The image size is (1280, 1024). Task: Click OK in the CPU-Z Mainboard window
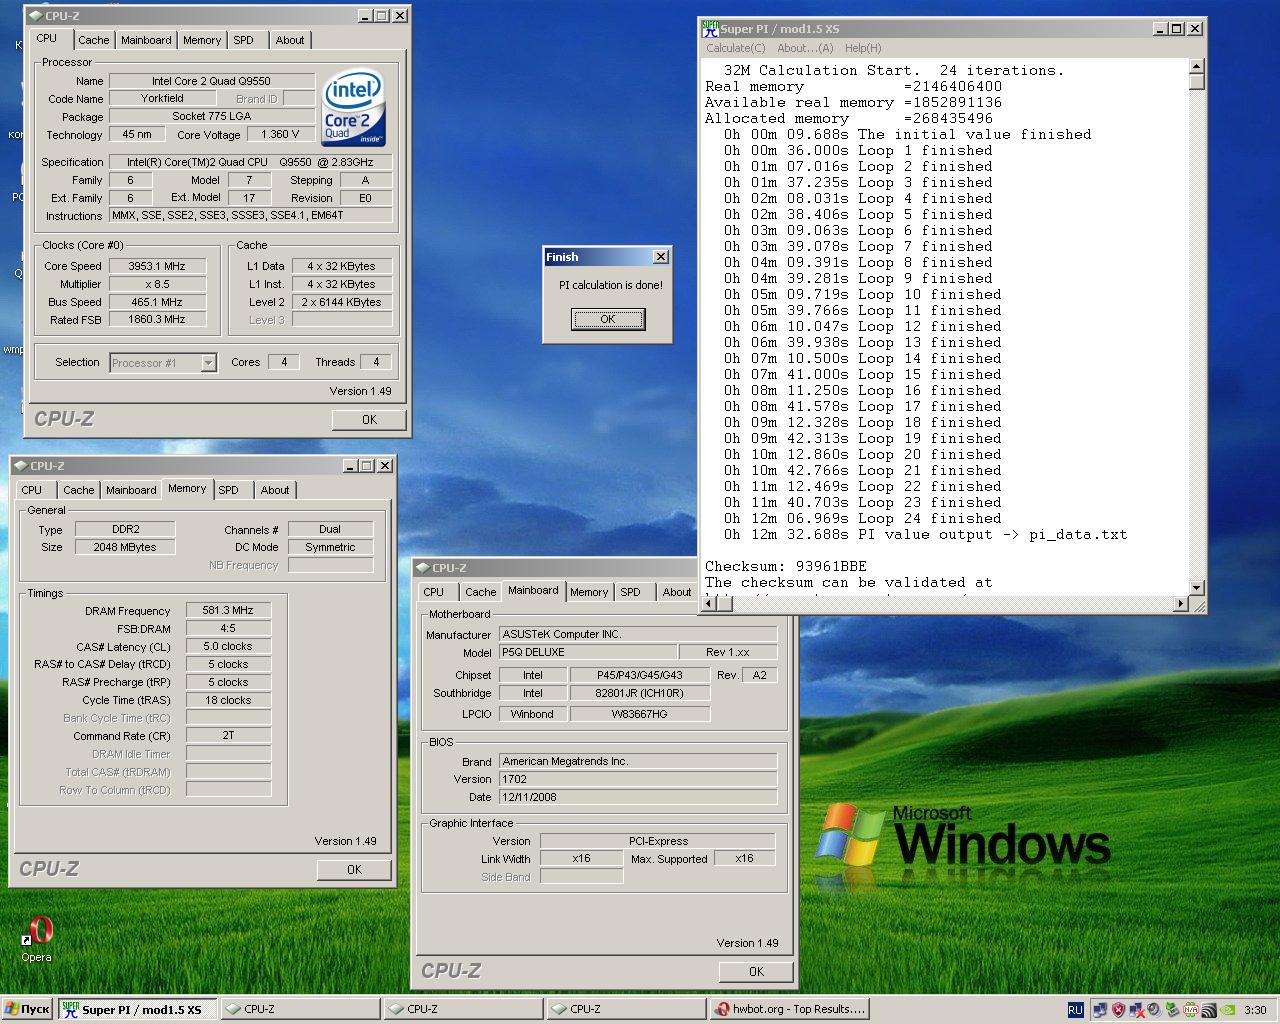[756, 971]
